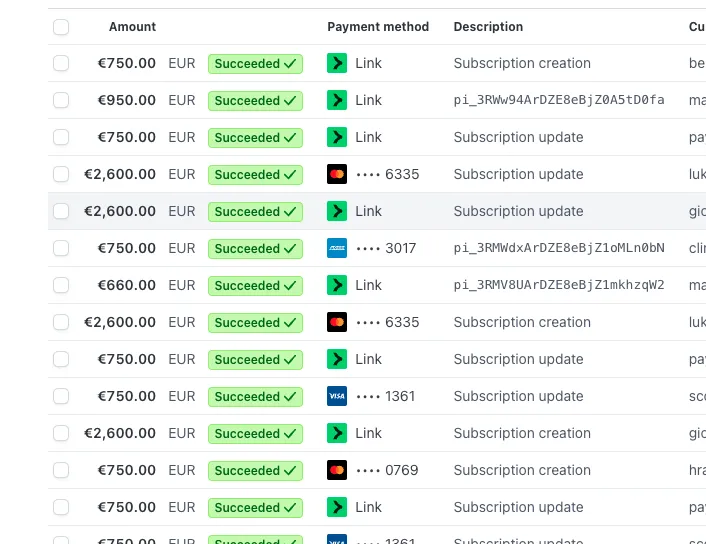Click Link icon on €660.00 payment row
The height and width of the screenshot is (544, 706).
pos(337,285)
